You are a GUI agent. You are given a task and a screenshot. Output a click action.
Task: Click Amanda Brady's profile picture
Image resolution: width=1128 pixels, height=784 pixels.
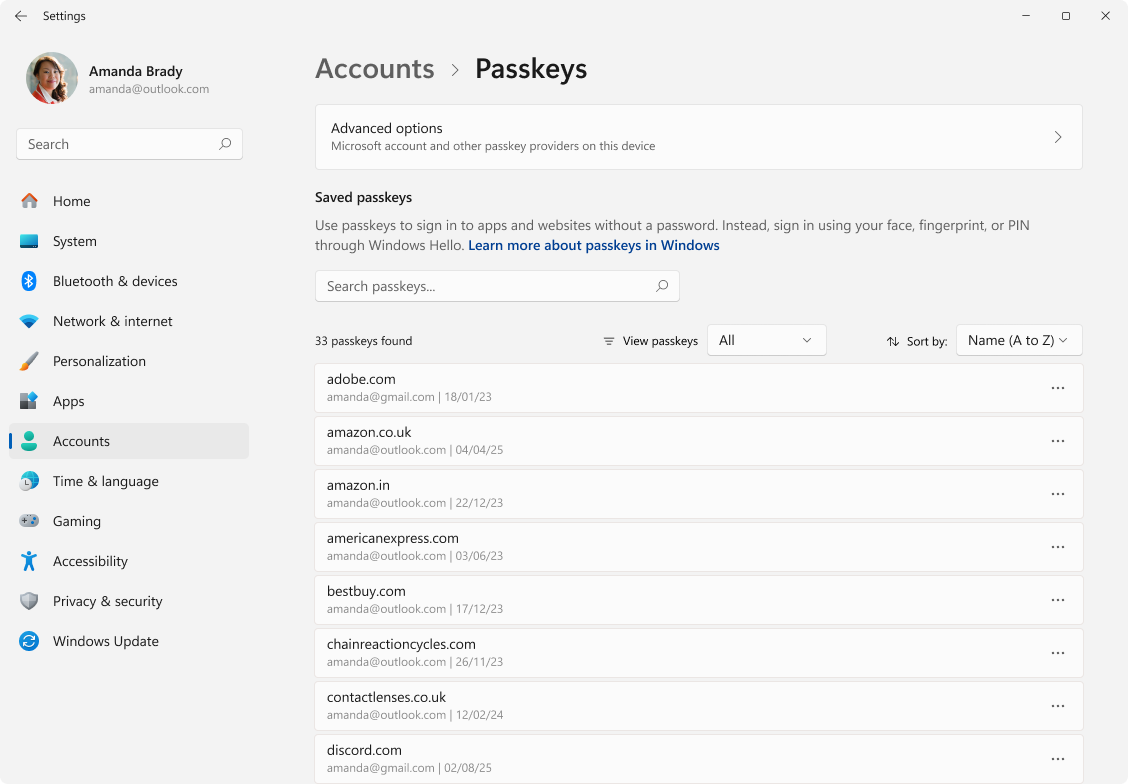pyautogui.click(x=51, y=78)
